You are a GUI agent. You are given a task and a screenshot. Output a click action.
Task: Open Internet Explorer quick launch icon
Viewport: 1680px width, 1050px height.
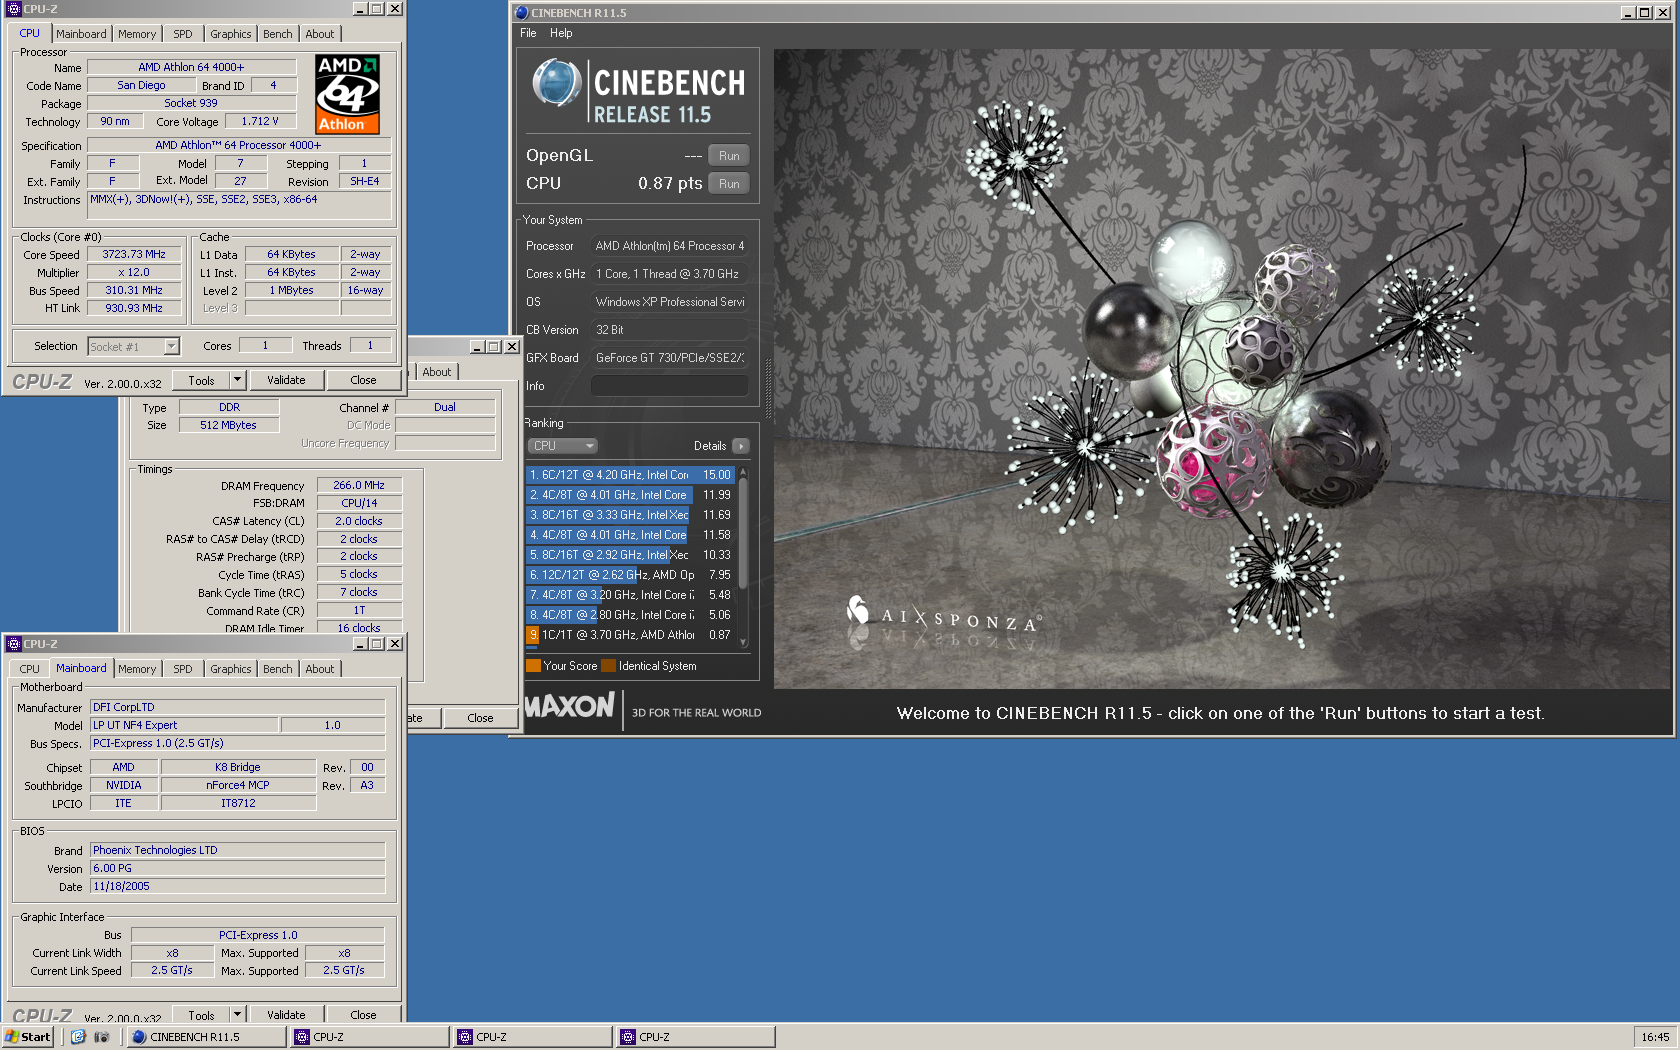click(78, 1037)
